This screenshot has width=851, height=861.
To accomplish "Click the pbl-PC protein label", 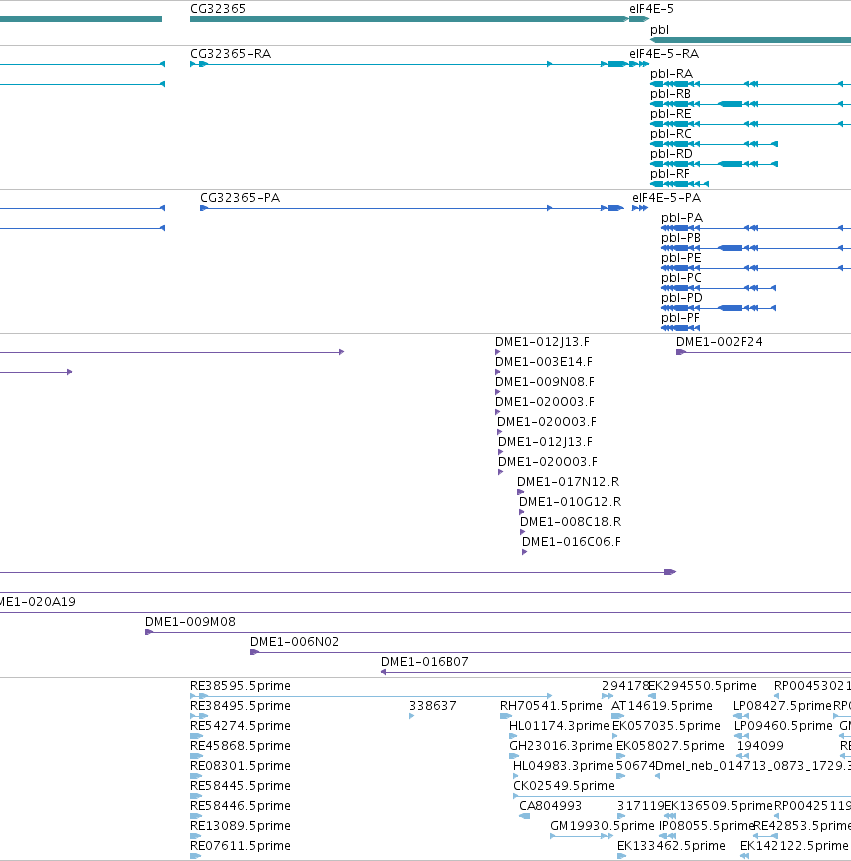I will click(x=681, y=278).
